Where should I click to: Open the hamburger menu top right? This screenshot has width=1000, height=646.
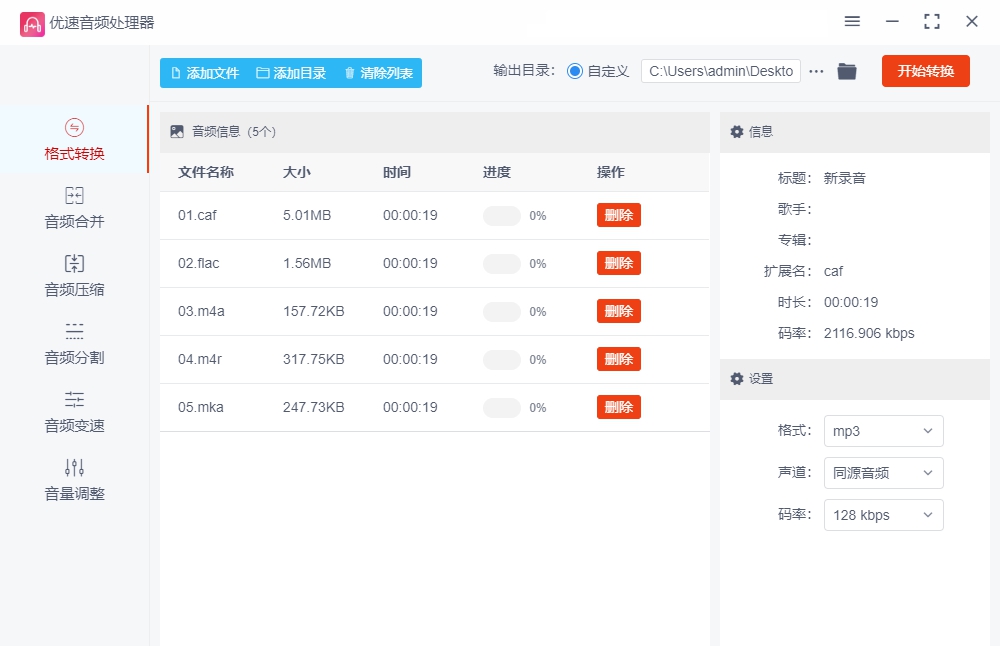(x=852, y=21)
